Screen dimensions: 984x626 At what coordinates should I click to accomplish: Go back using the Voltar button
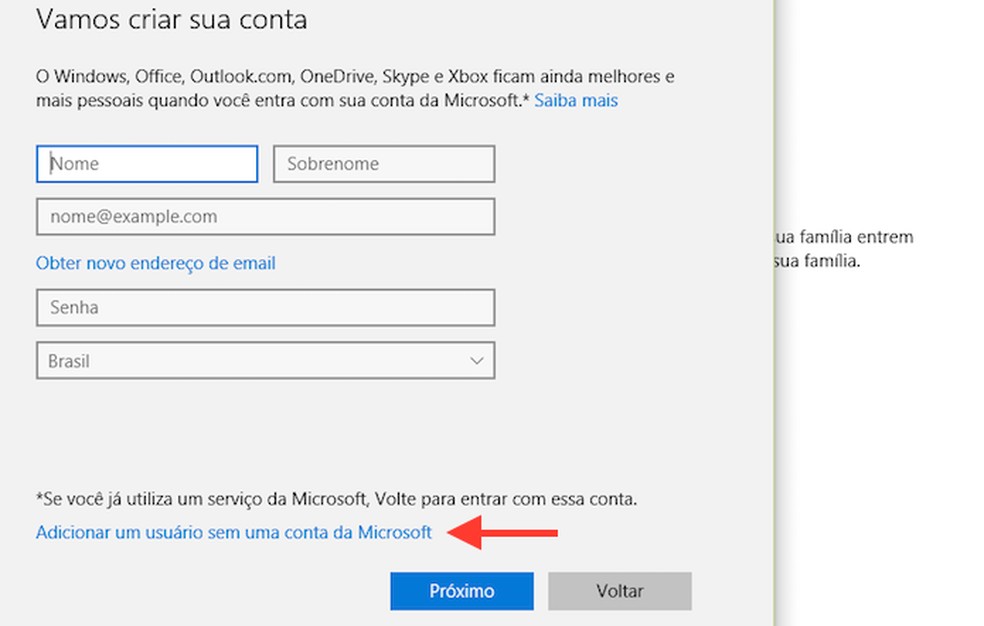[620, 591]
